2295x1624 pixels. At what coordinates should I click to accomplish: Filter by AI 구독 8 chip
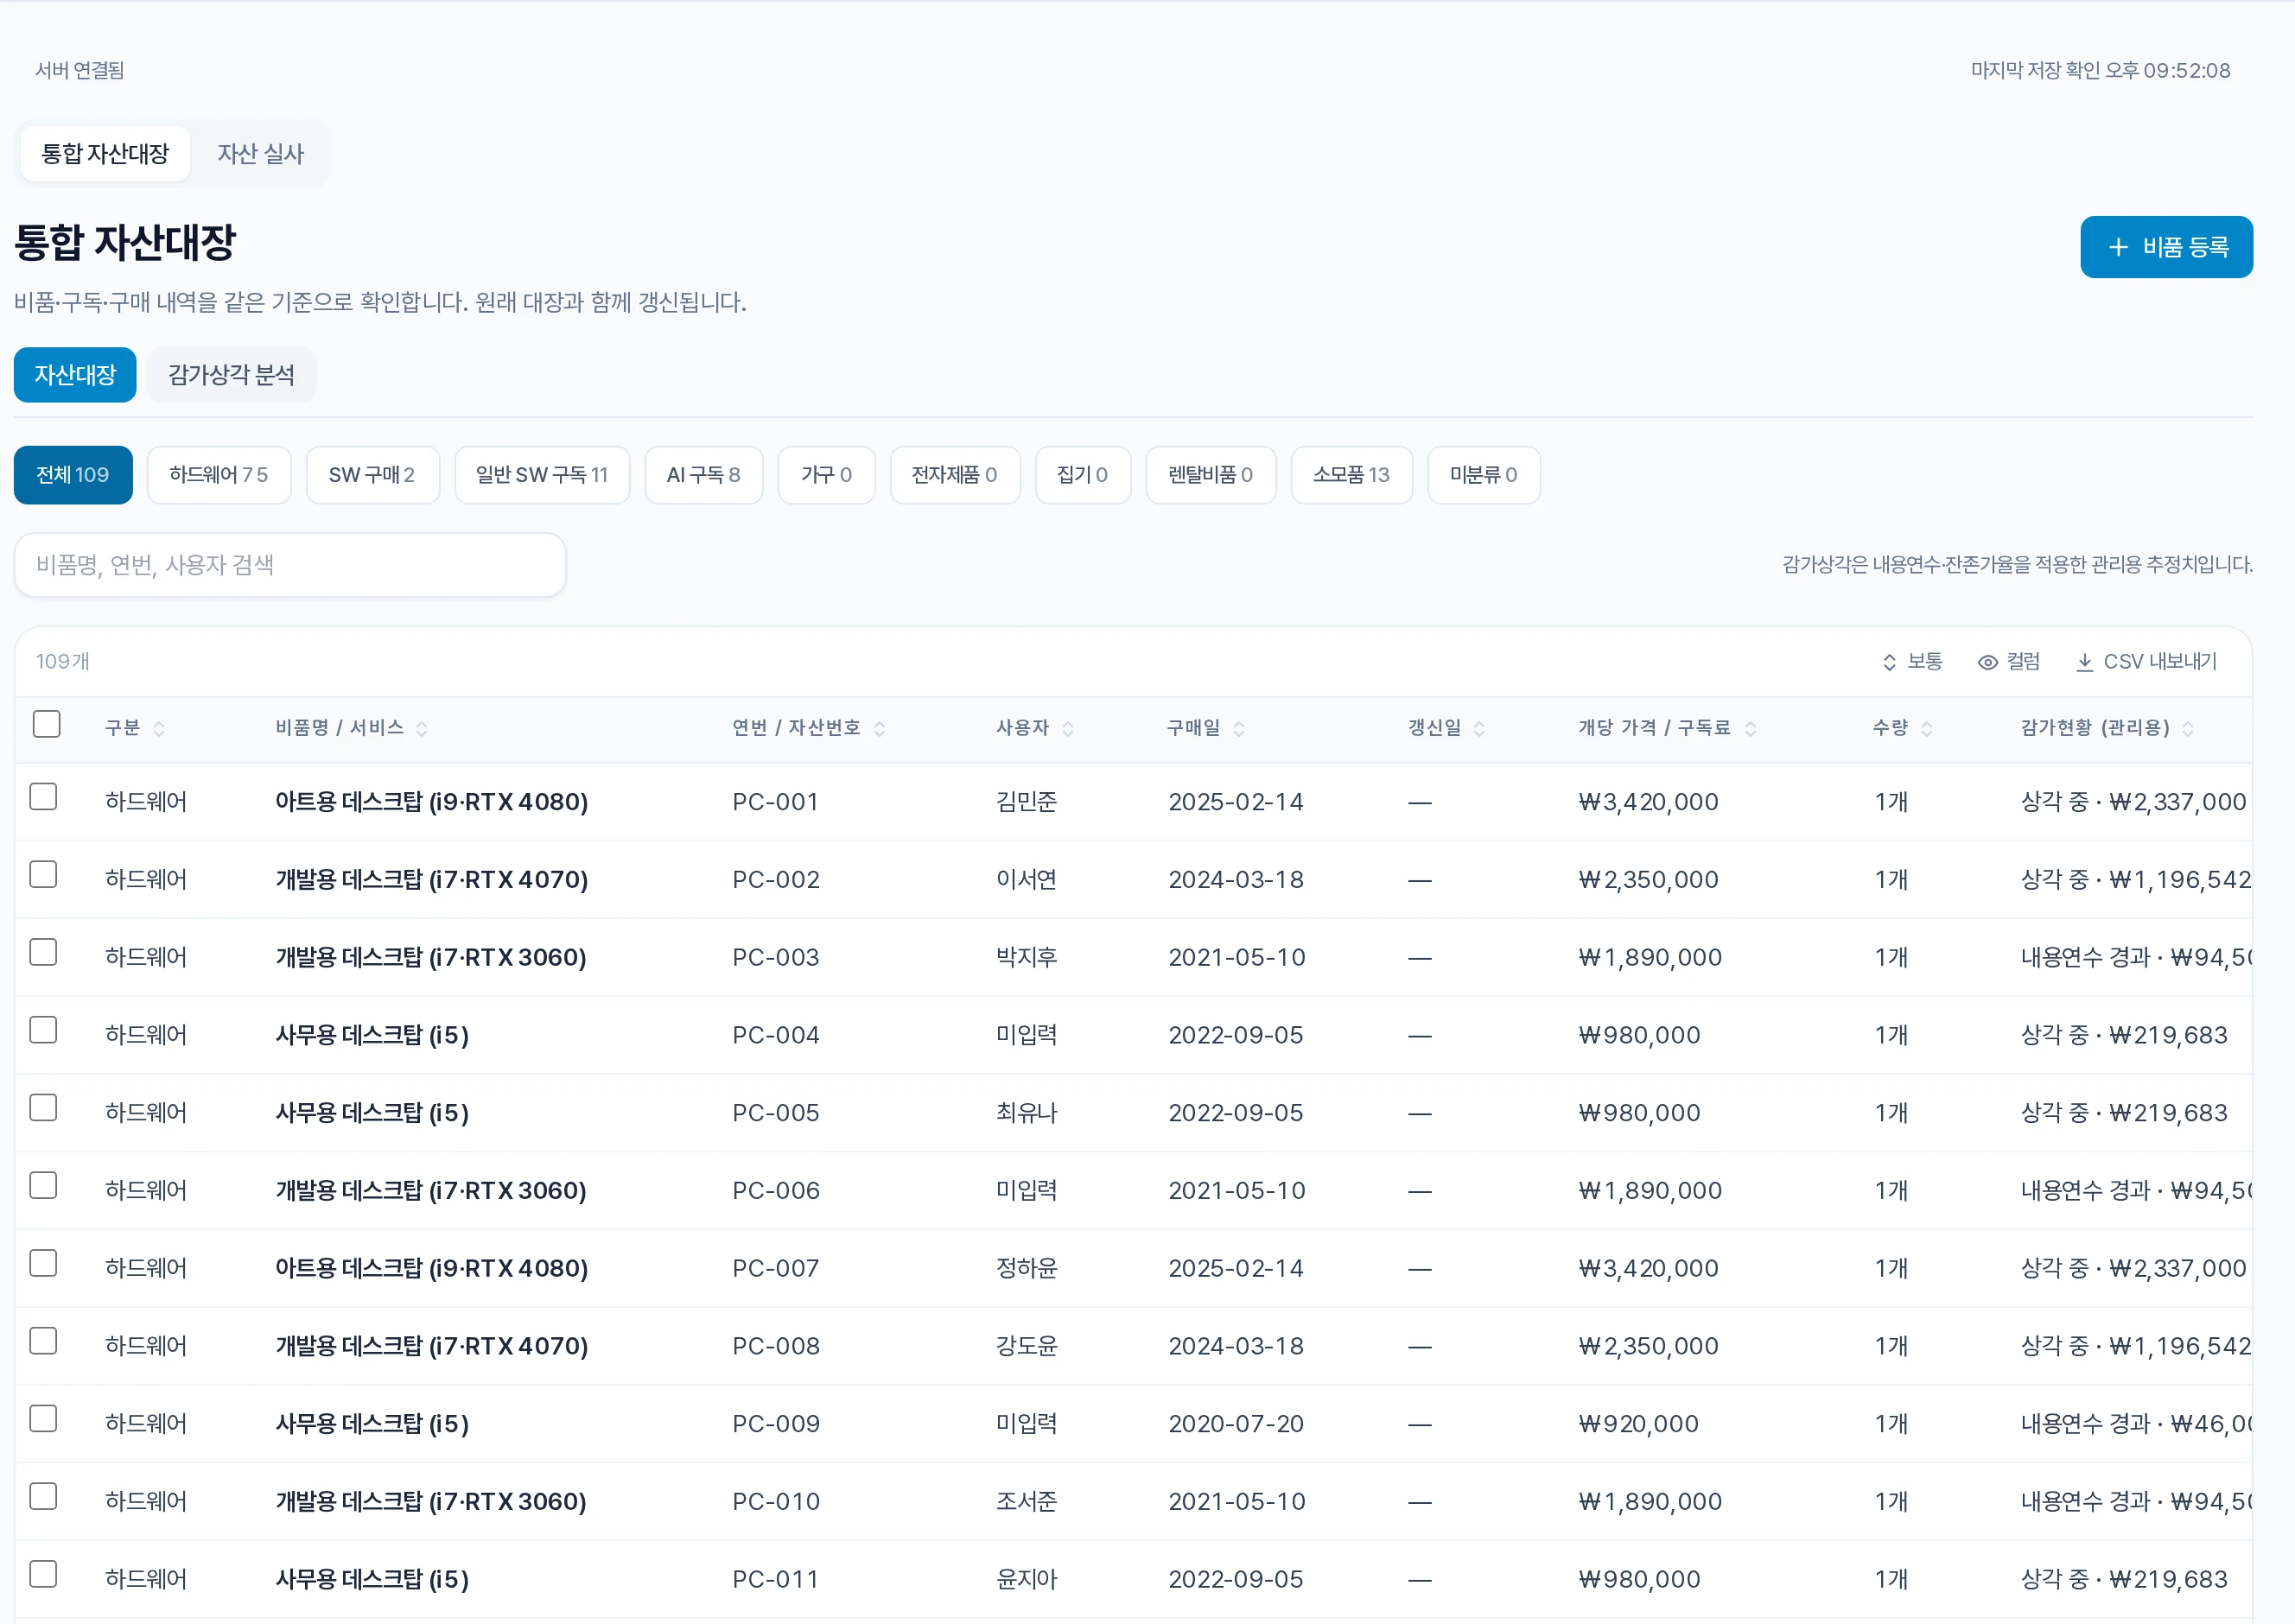tap(704, 475)
